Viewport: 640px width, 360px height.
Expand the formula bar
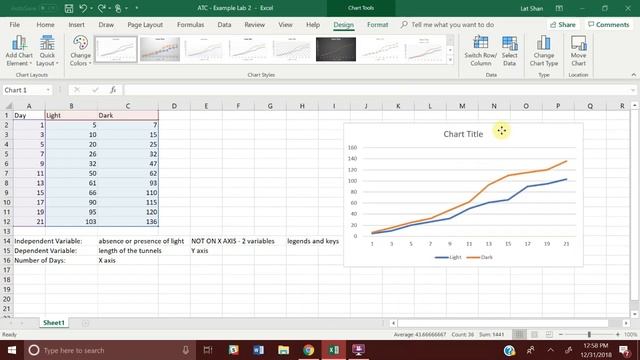click(633, 90)
